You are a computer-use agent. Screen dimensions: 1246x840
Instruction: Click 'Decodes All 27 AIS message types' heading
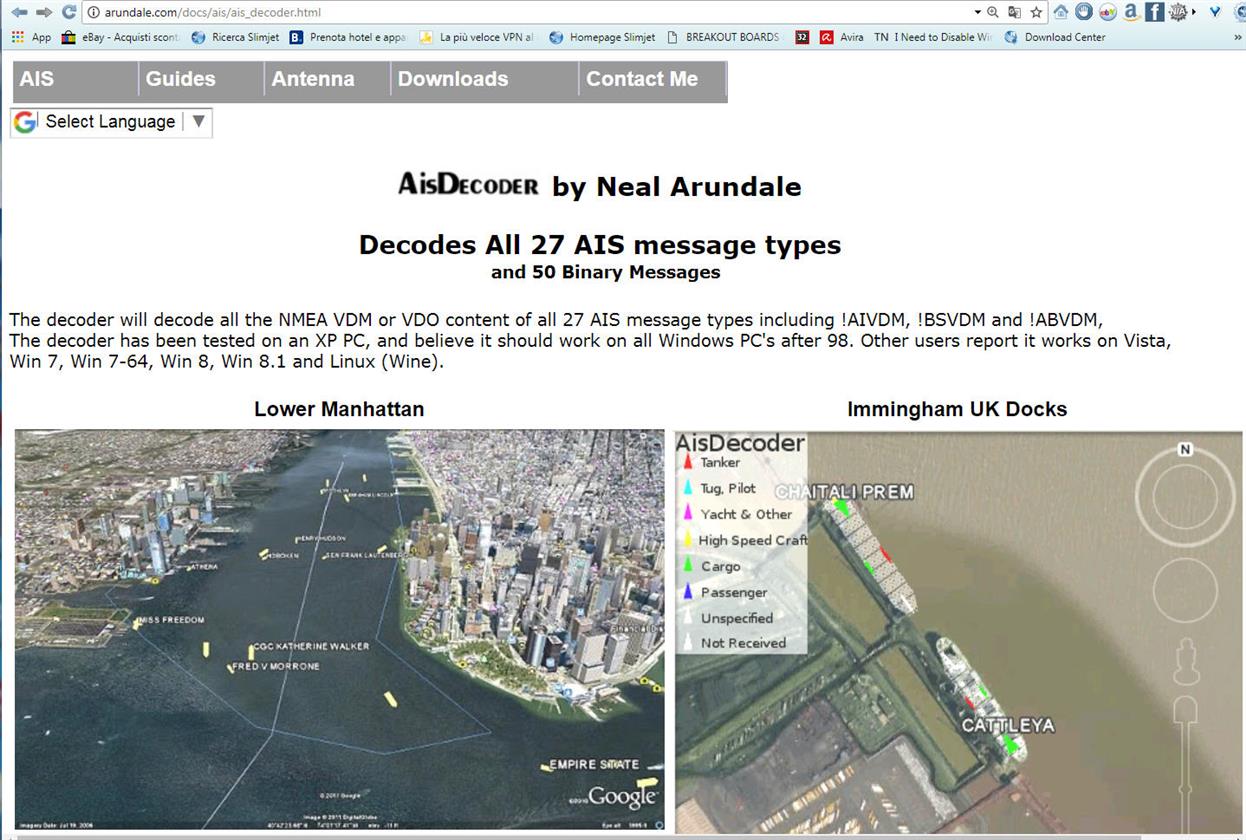click(600, 245)
